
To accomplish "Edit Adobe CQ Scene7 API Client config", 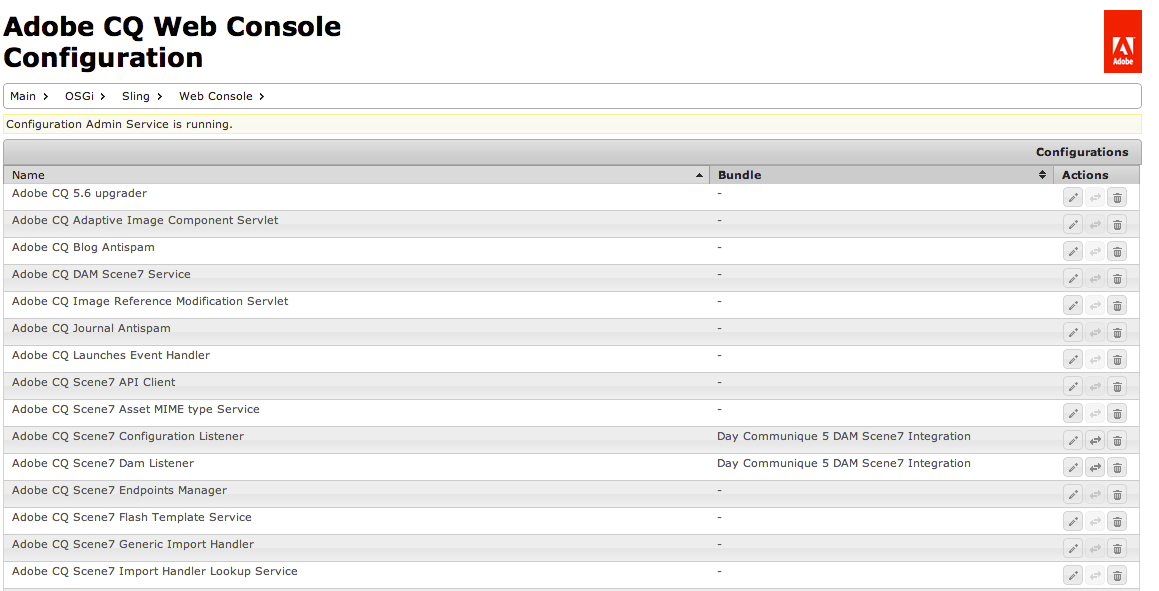I will (1073, 386).
